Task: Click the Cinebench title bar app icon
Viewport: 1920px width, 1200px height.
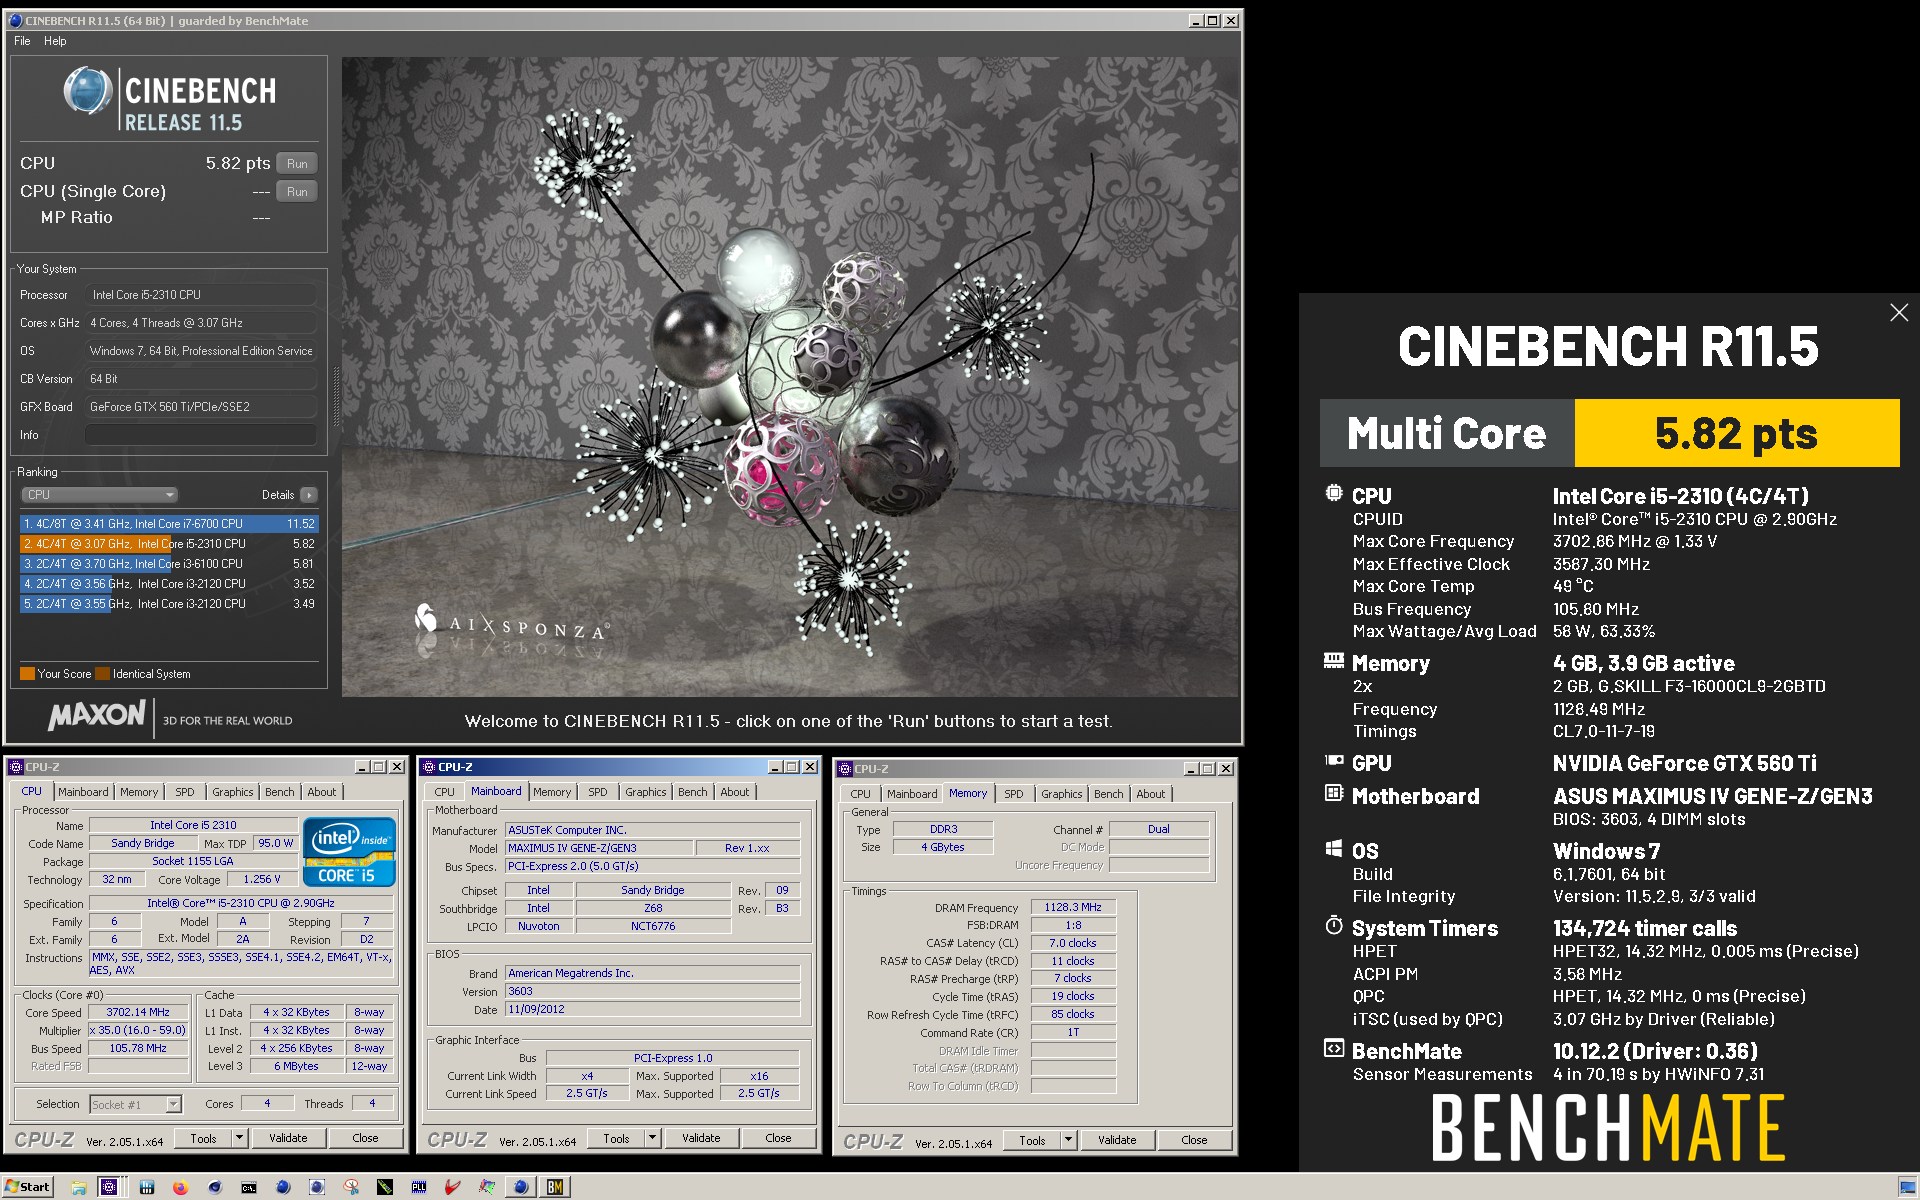Action: tap(15, 20)
